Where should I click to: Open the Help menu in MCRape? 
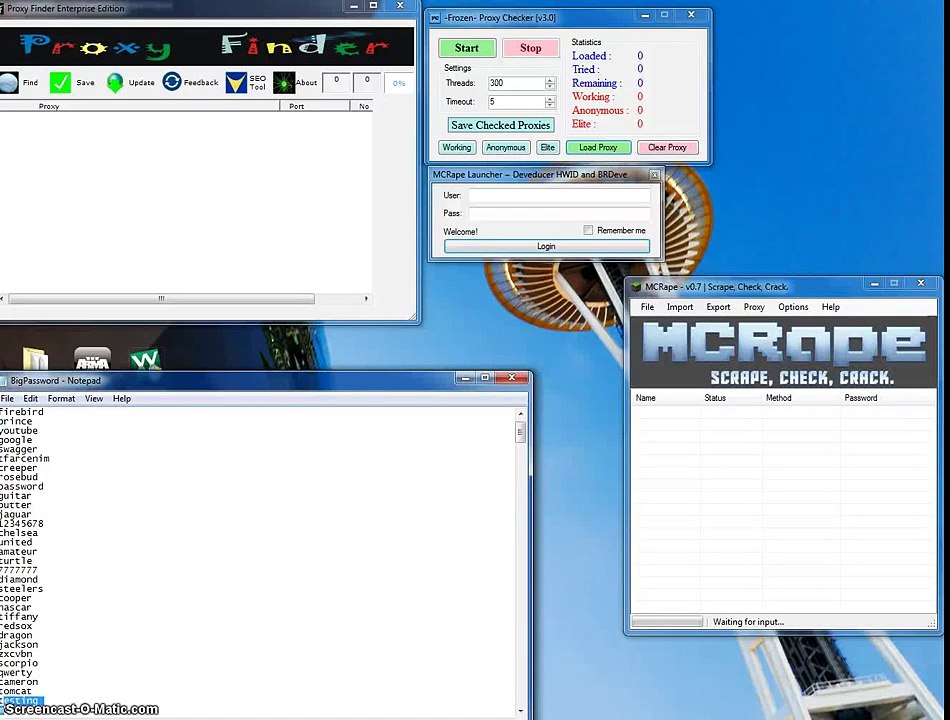click(x=831, y=307)
